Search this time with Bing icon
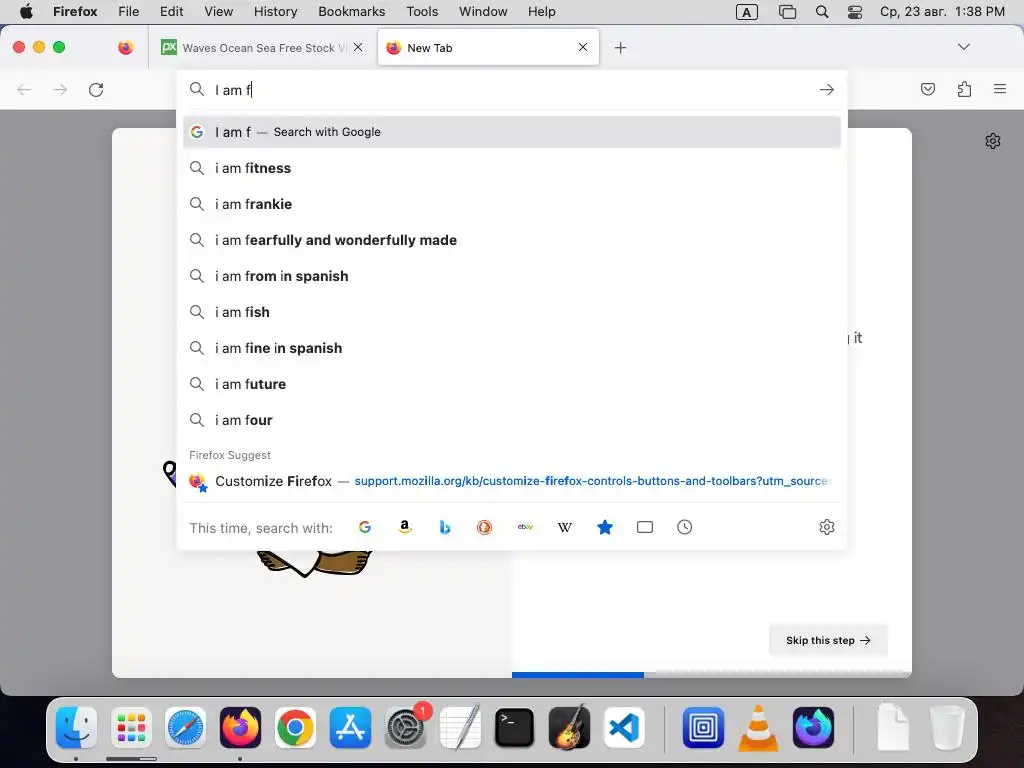1024x768 pixels. coord(445,527)
